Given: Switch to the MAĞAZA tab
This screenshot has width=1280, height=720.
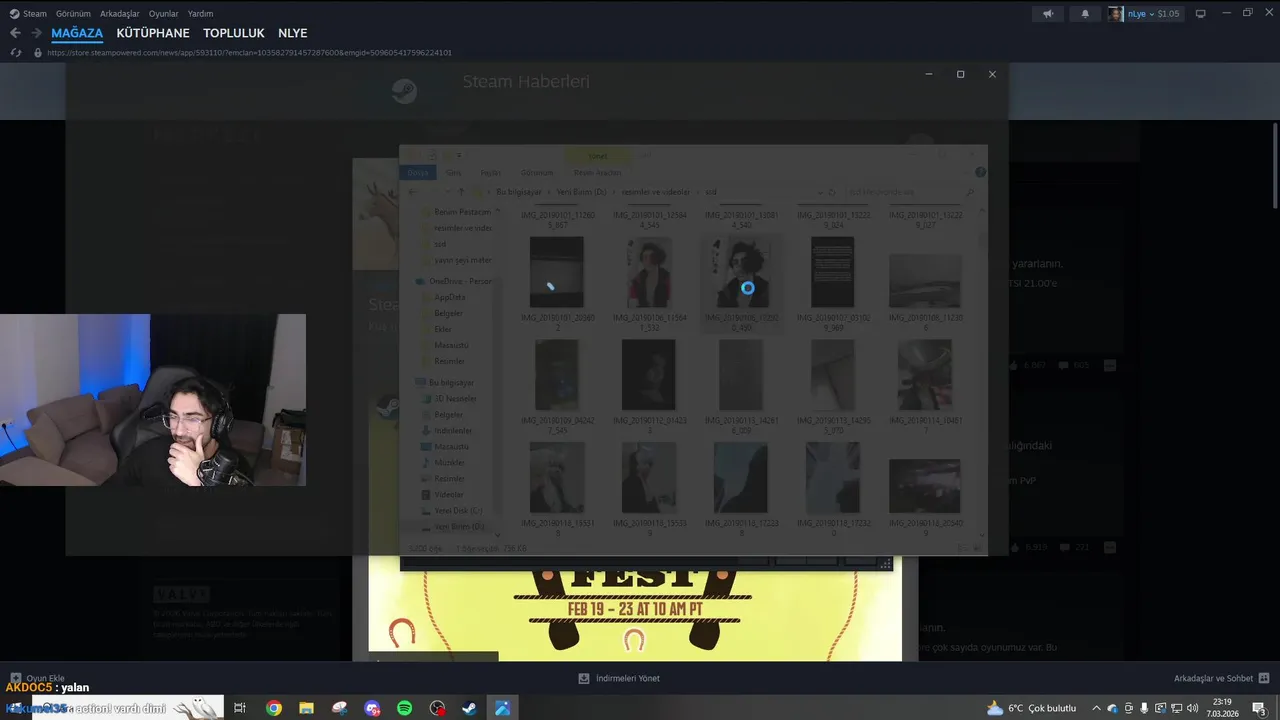Looking at the screenshot, I should [x=77, y=33].
